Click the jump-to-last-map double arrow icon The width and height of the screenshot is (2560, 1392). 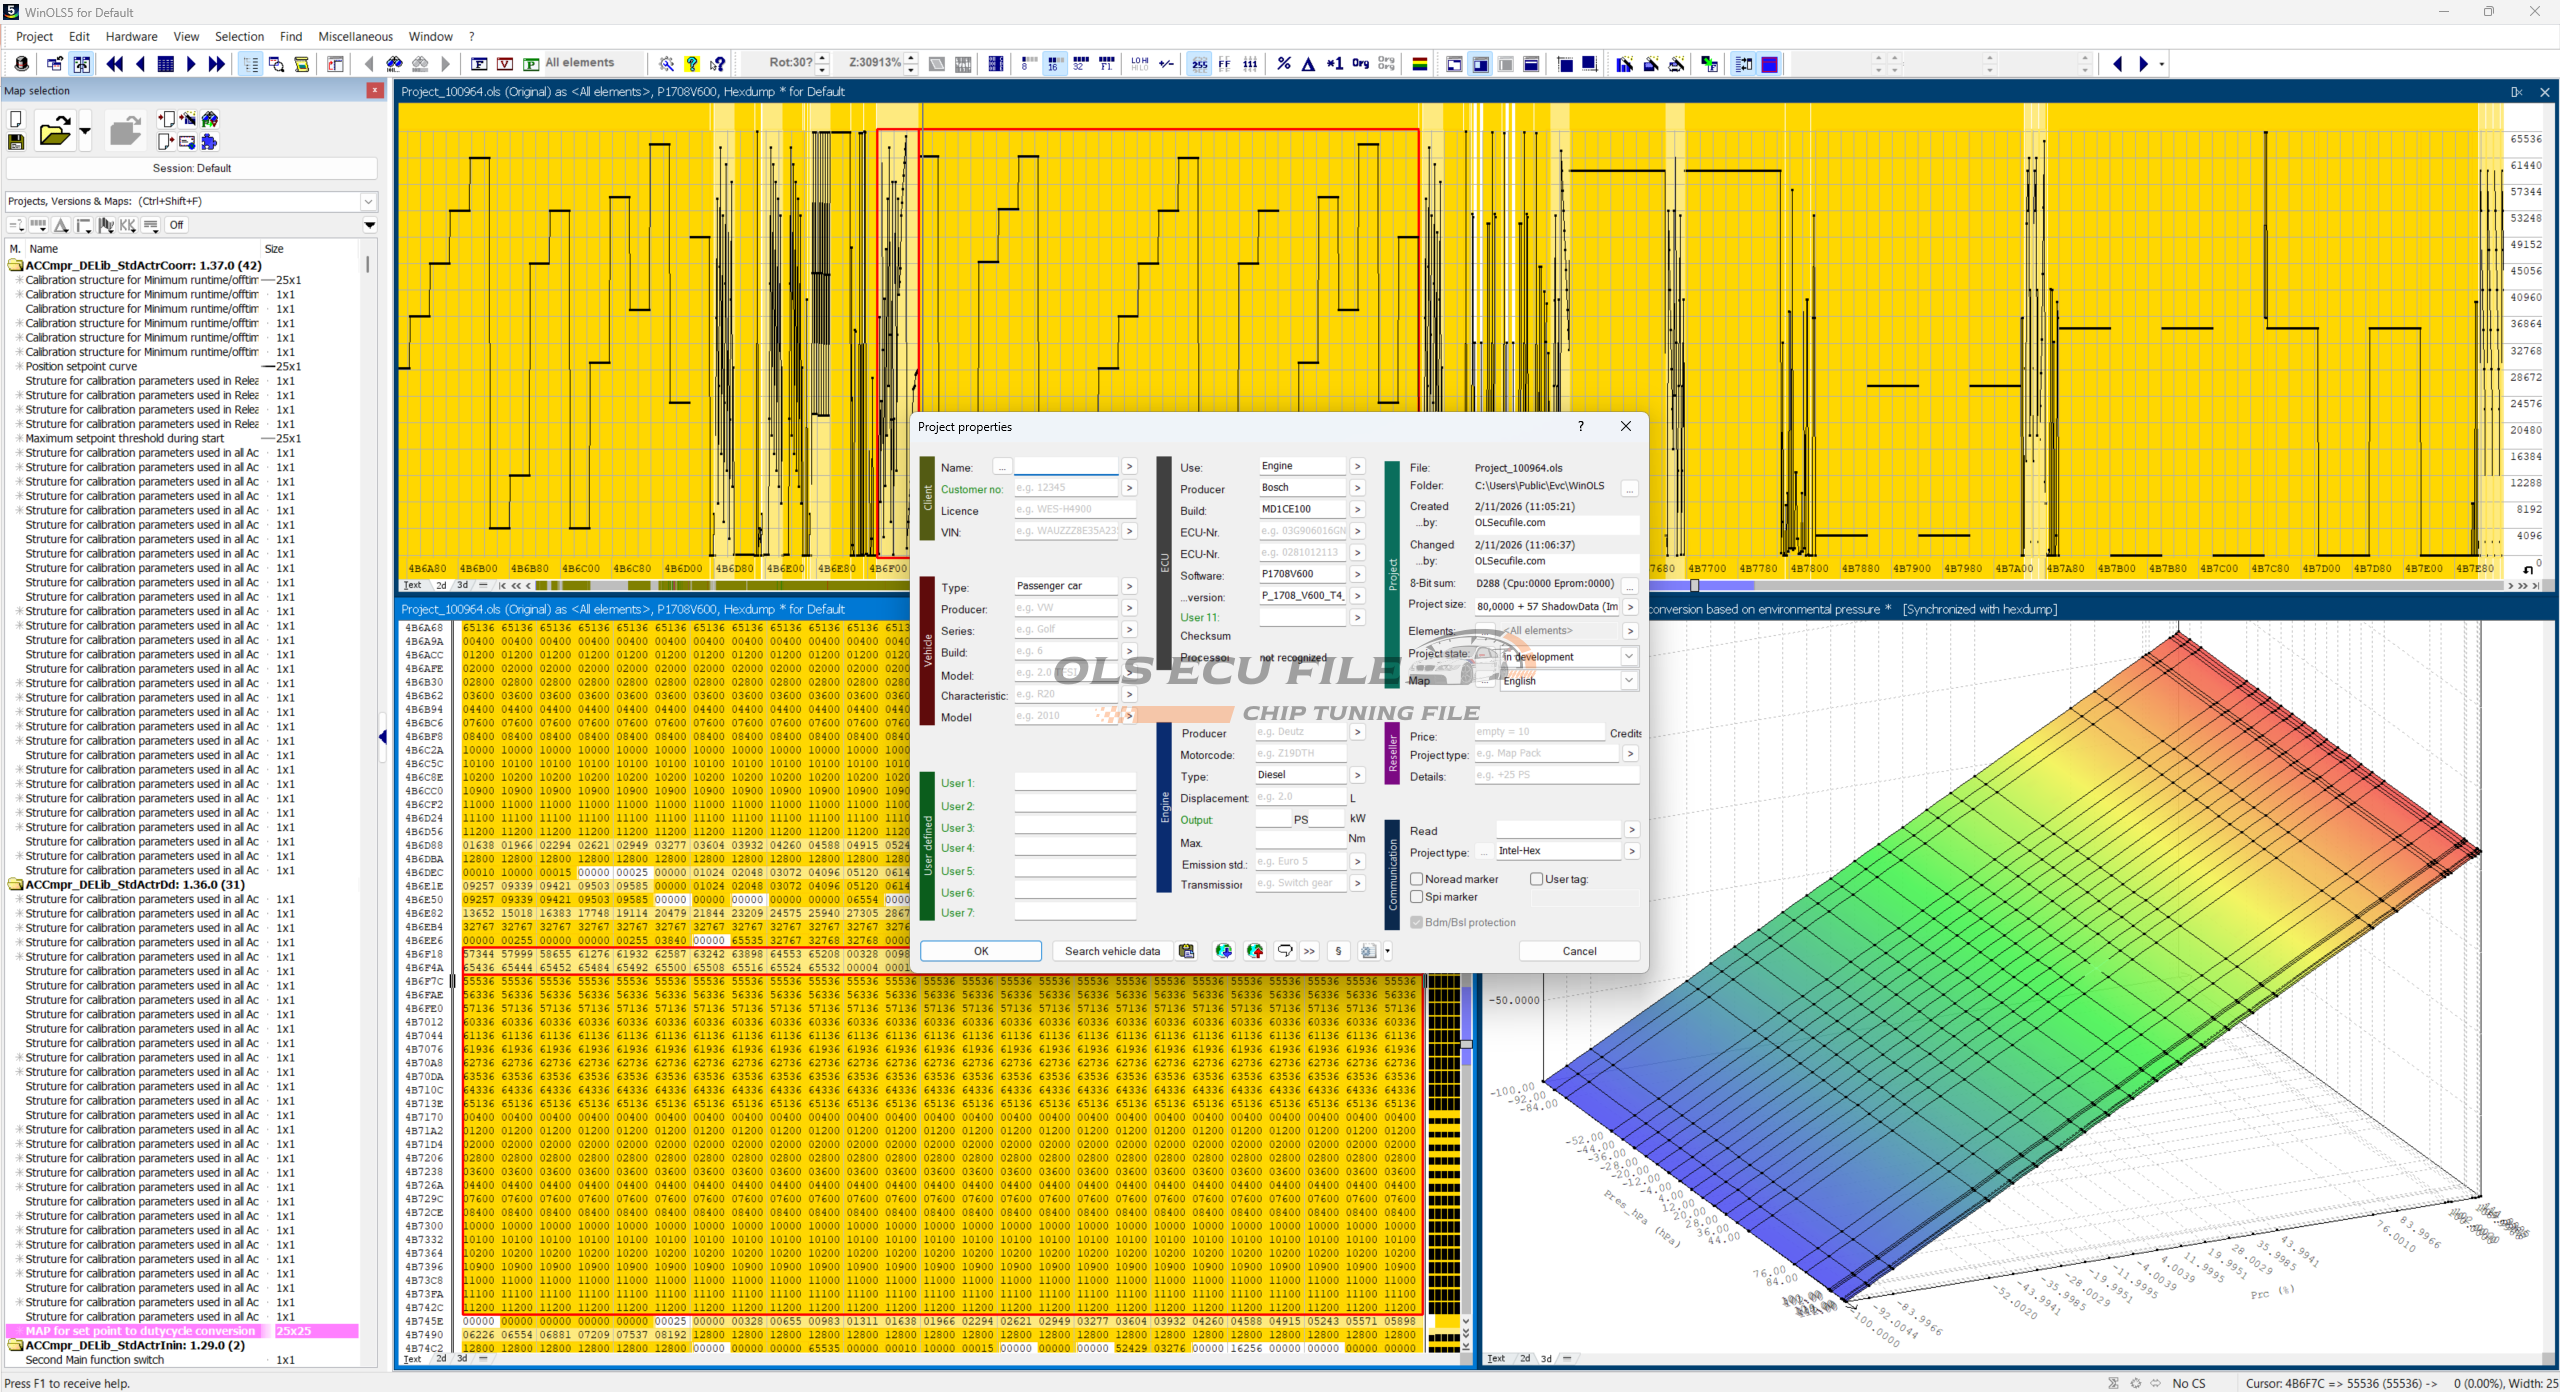(216, 64)
